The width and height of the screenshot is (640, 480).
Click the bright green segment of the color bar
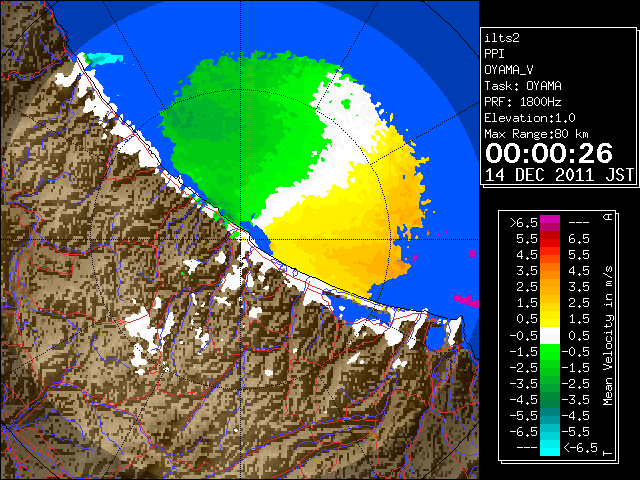pyautogui.click(x=550, y=352)
